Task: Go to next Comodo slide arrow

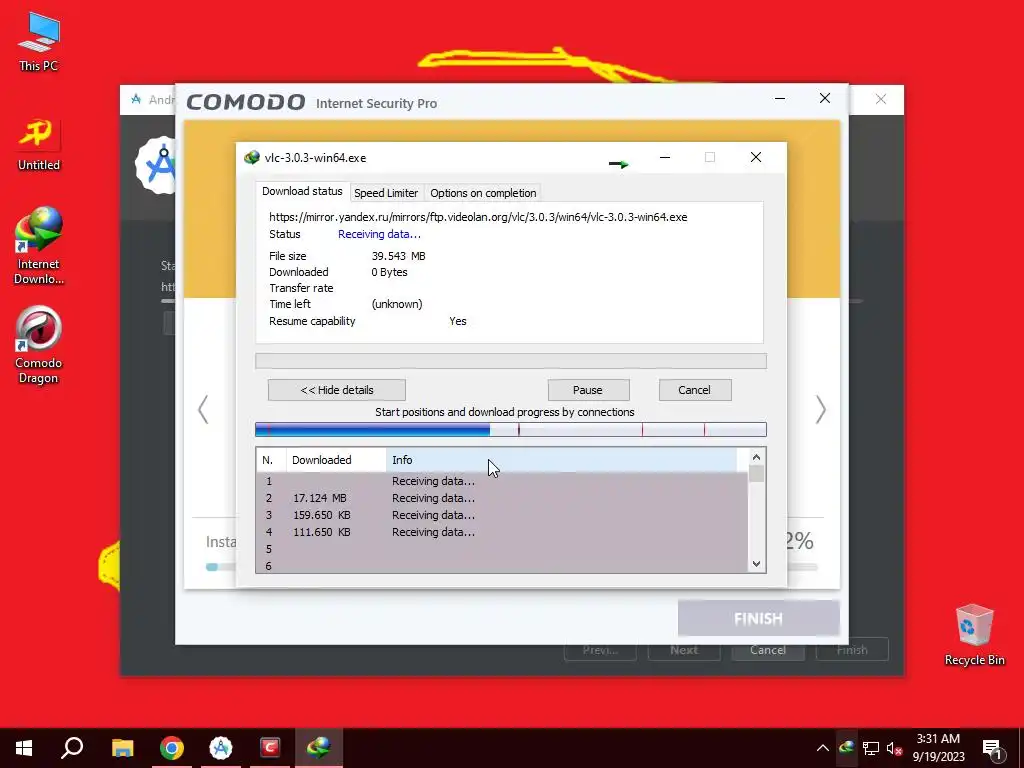Action: point(820,410)
